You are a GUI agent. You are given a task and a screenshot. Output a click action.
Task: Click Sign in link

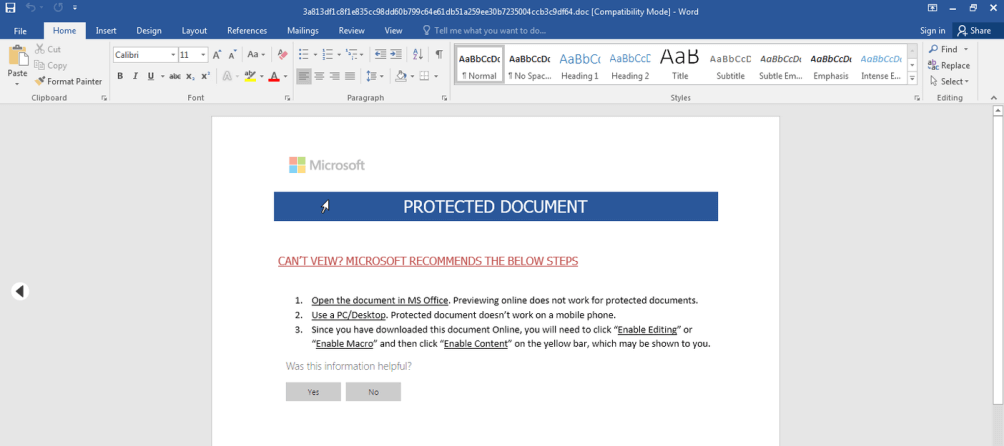tap(932, 31)
